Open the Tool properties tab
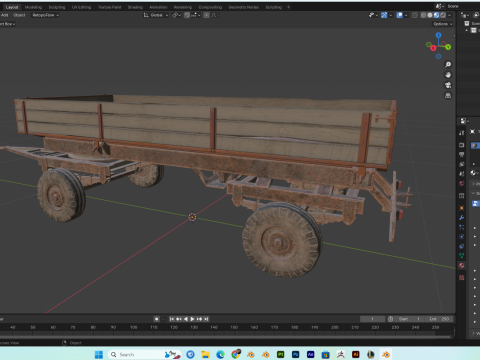Viewport: 480px width, 360px height. coord(462,133)
